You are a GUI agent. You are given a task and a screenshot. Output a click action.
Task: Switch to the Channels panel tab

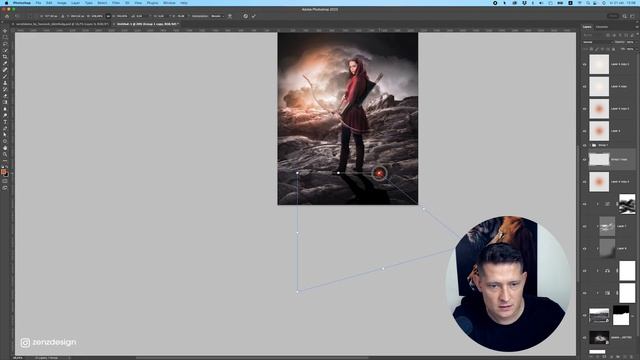click(602, 27)
